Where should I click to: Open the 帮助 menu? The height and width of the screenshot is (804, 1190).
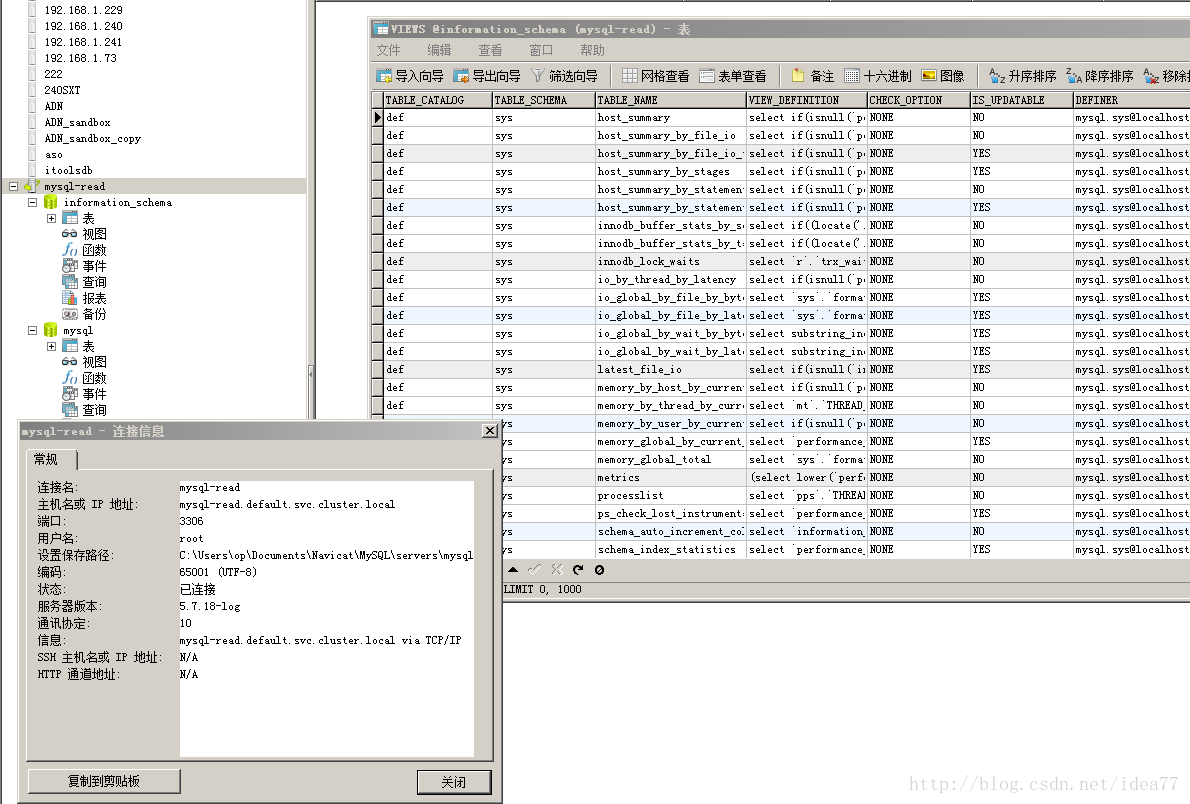tap(593, 50)
